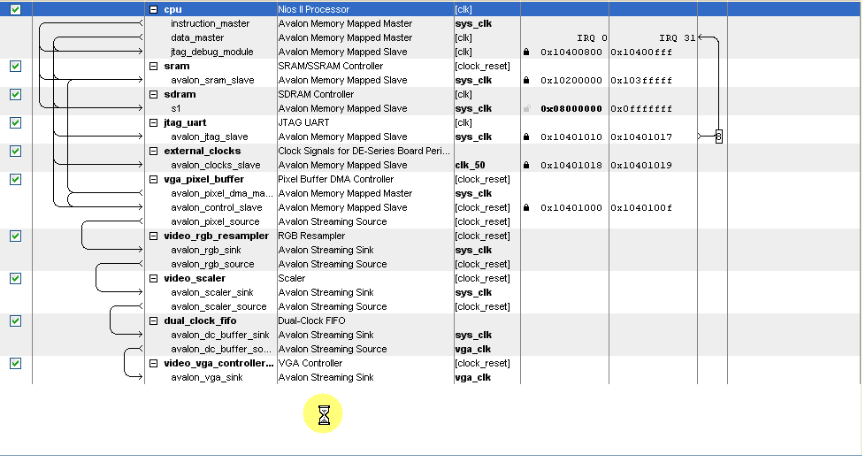This screenshot has height=456, width=862.
Task: Click sys_clk clock of instruction_master
Action: tap(473, 24)
